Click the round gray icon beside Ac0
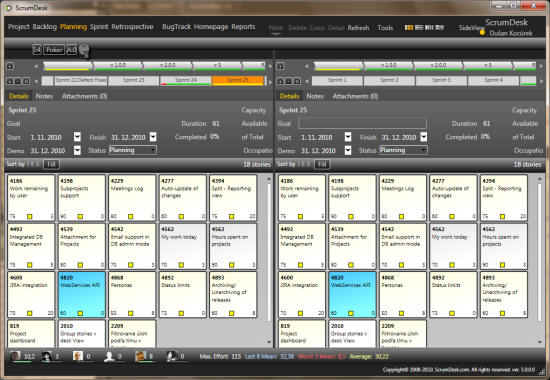The width and height of the screenshot is (550, 380). click(x=84, y=51)
